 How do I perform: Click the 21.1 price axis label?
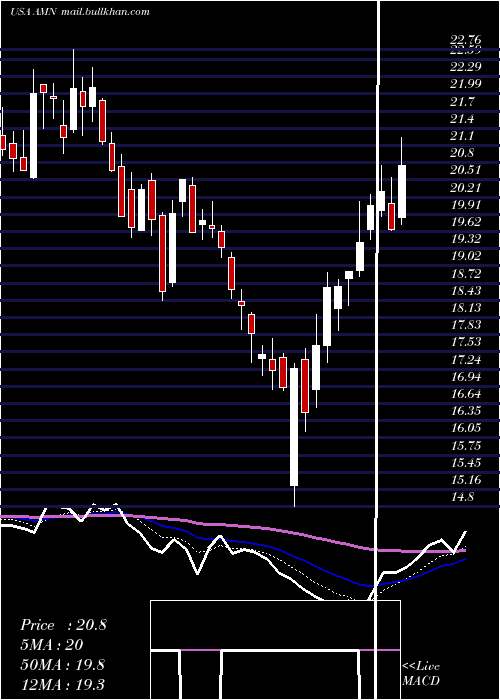(x=462, y=136)
